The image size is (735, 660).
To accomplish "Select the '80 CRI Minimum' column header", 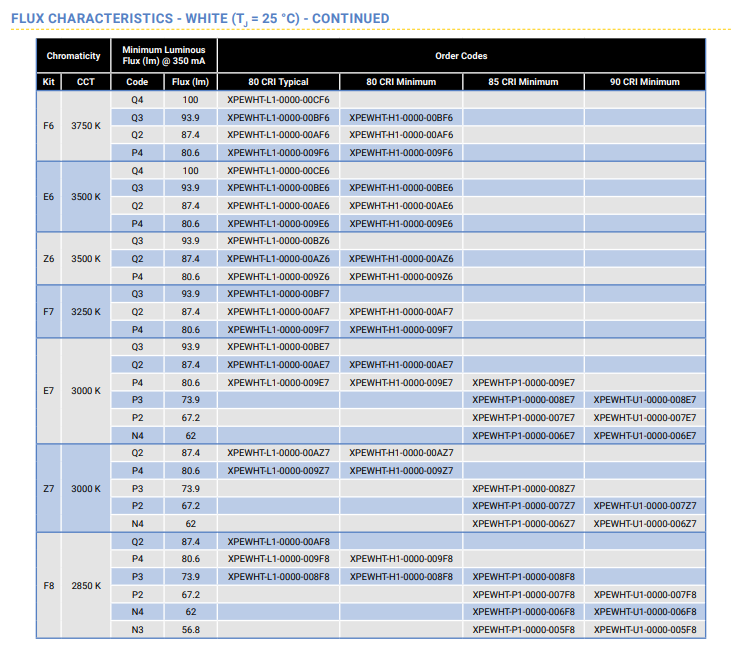I will click(401, 82).
